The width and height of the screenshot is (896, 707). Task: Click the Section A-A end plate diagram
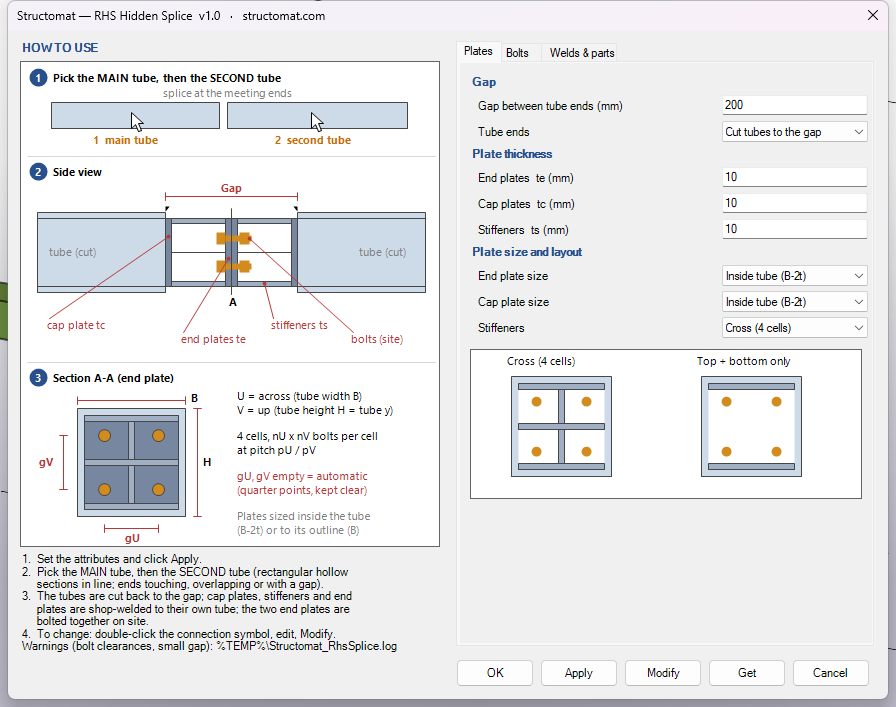pyautogui.click(x=131, y=462)
